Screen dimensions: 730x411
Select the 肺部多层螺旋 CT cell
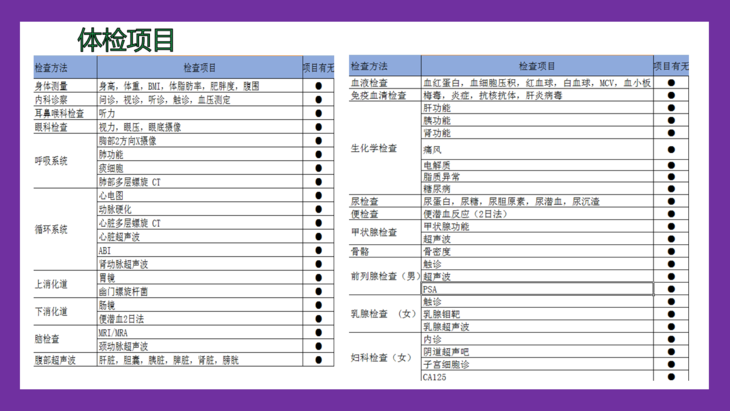130,182
